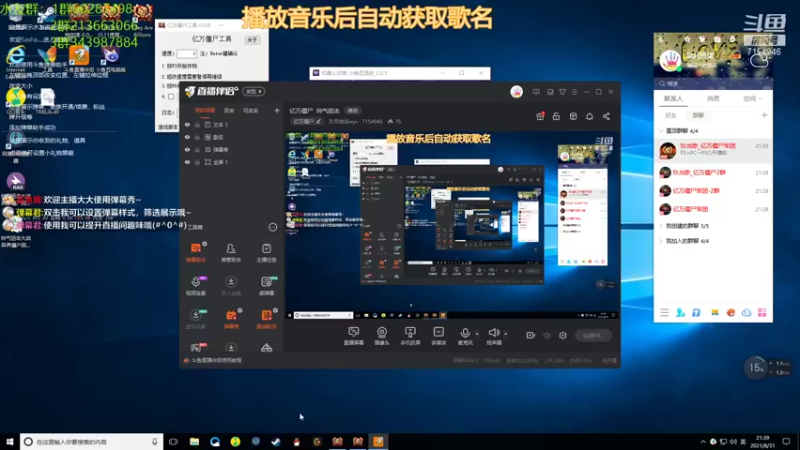Image resolution: width=800 pixels, height=450 pixels.
Task: Collapse 置顶群聊 4/4 group in QQ
Action: [x=661, y=131]
